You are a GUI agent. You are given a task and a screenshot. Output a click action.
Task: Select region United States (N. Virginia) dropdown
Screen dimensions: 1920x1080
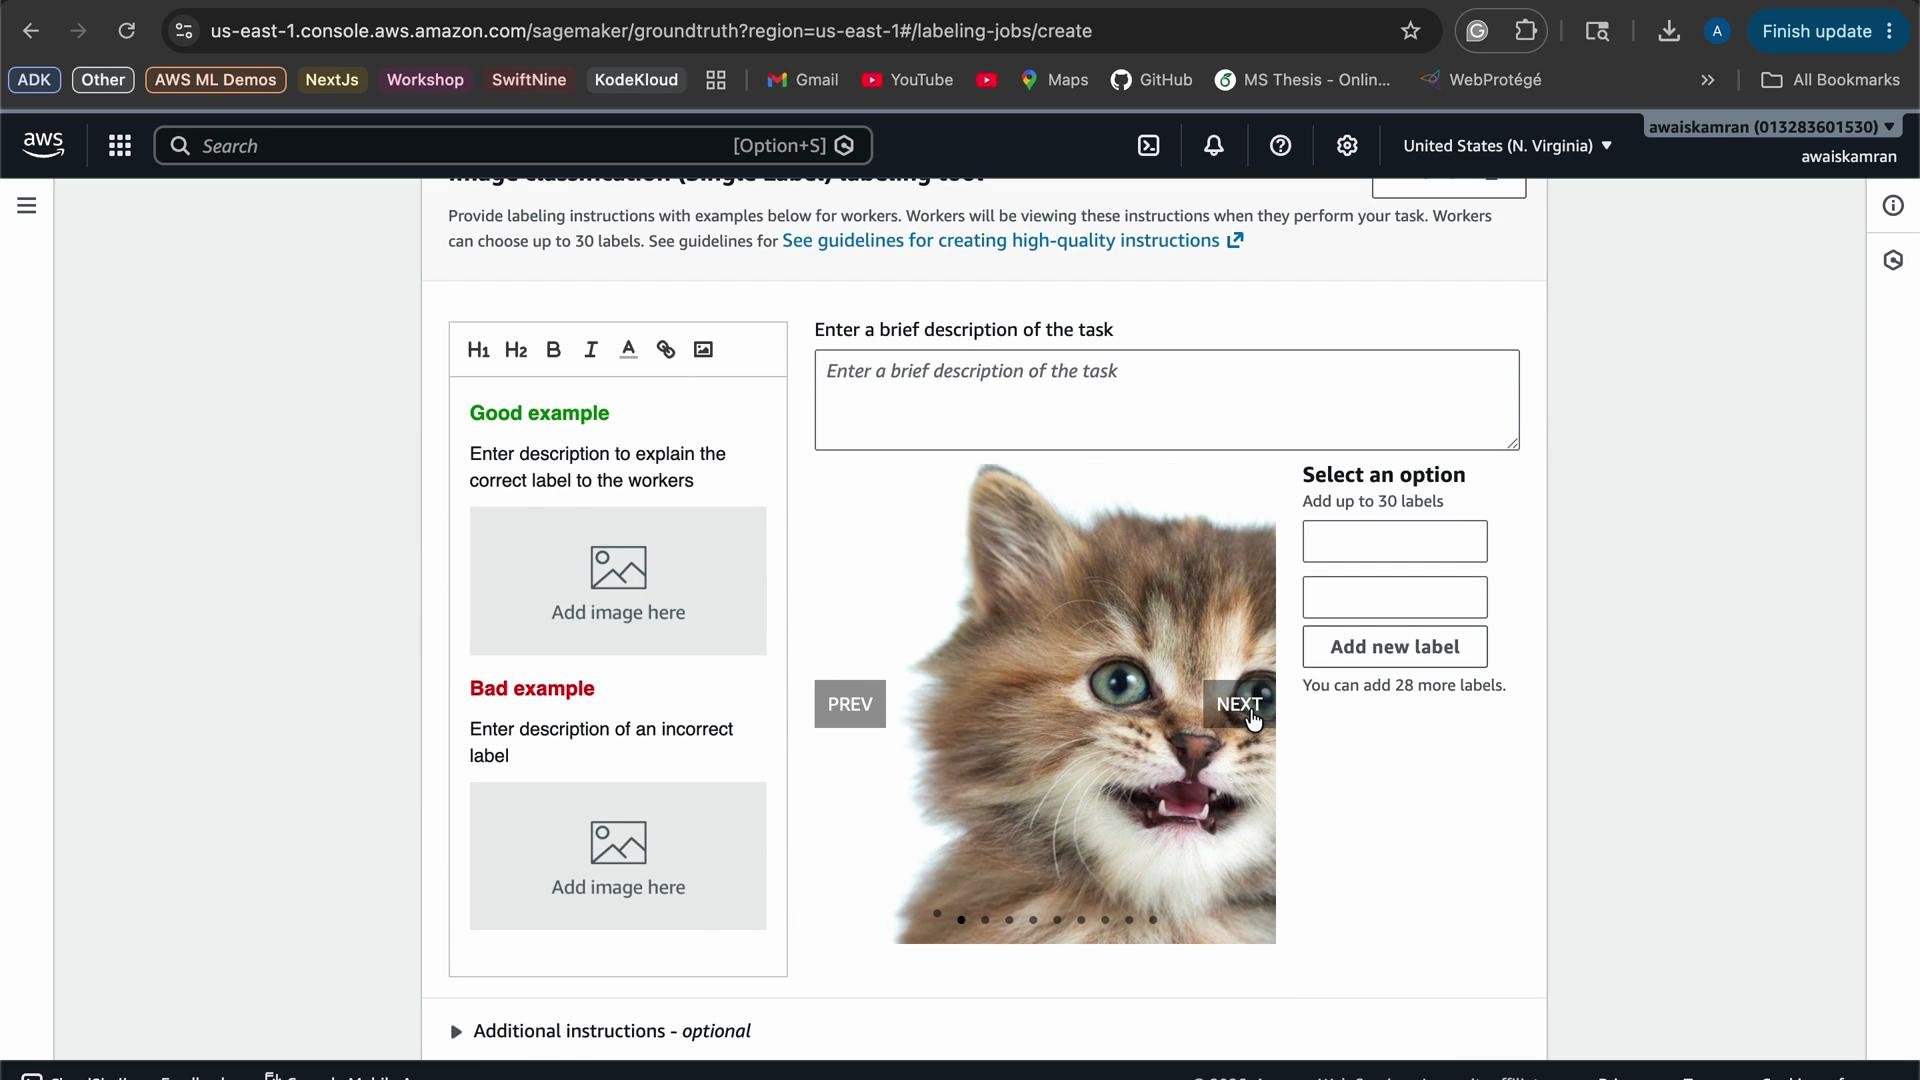1507,146
